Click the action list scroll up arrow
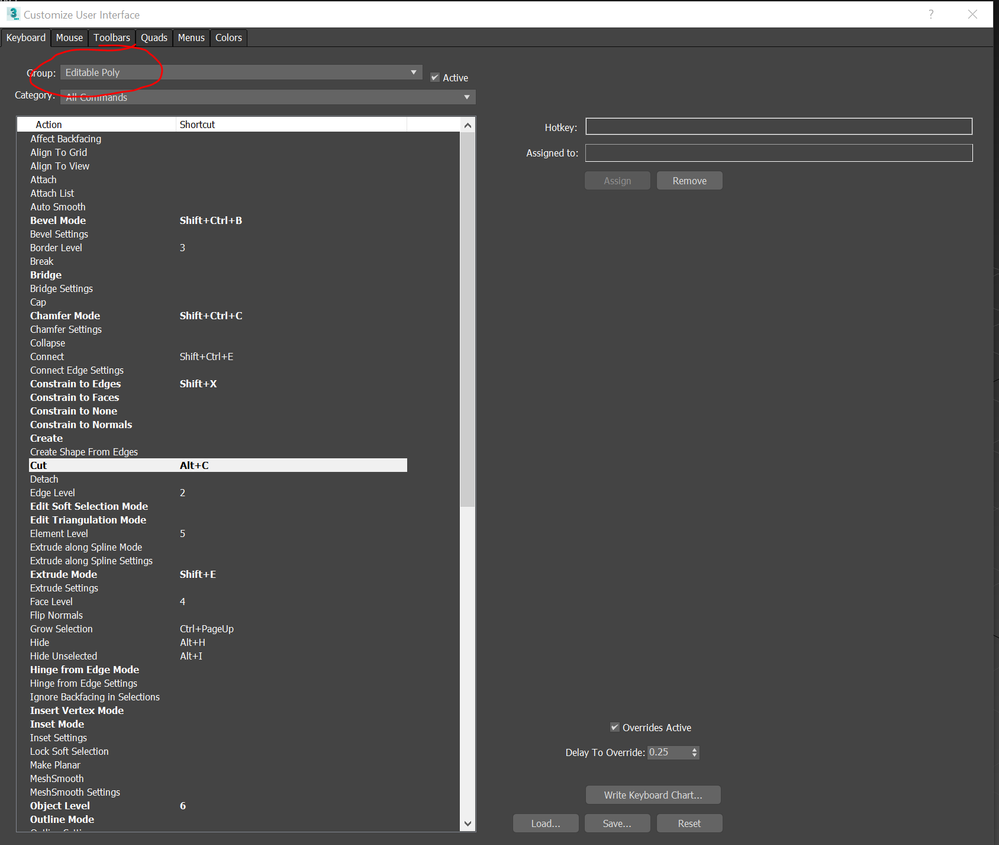The width and height of the screenshot is (999, 845). pyautogui.click(x=468, y=125)
